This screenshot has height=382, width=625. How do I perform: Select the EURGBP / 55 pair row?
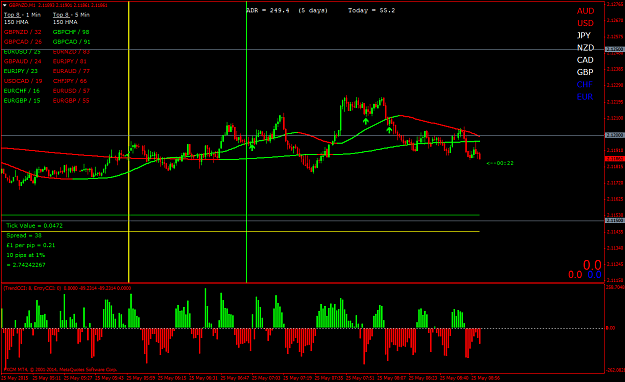pyautogui.click(x=71, y=101)
